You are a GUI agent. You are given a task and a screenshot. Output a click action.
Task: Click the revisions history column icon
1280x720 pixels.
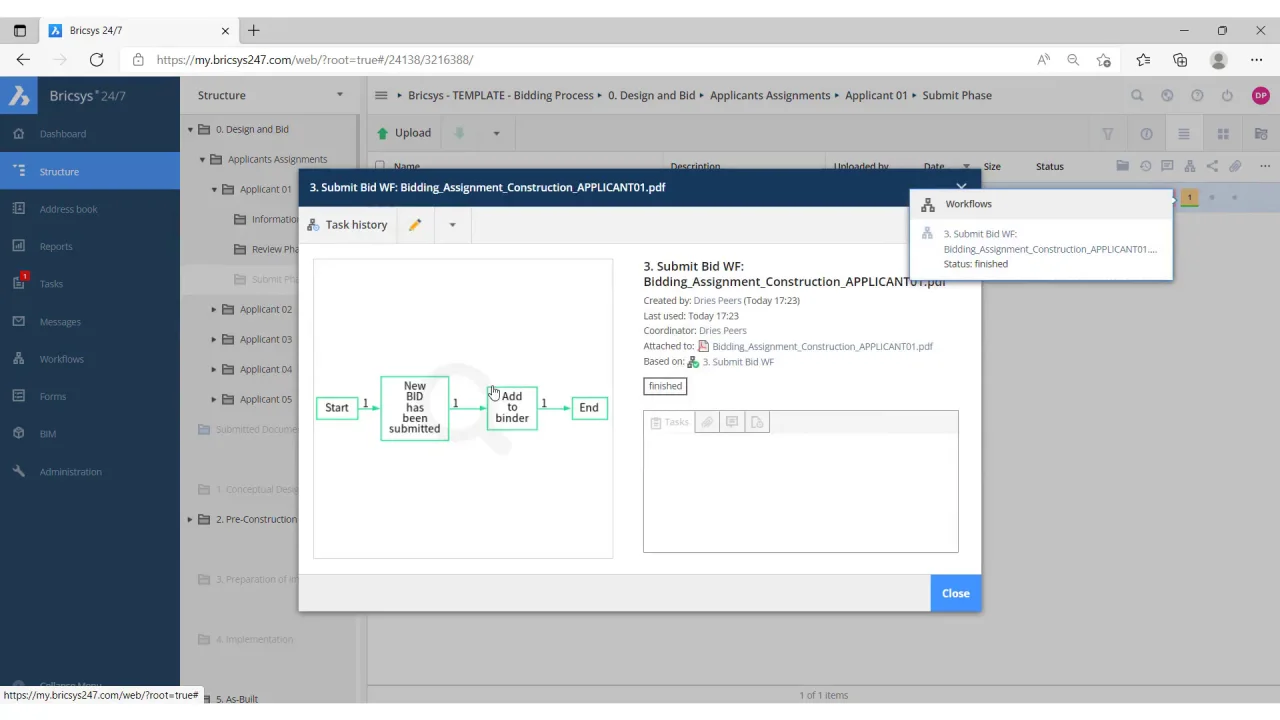tap(1145, 166)
